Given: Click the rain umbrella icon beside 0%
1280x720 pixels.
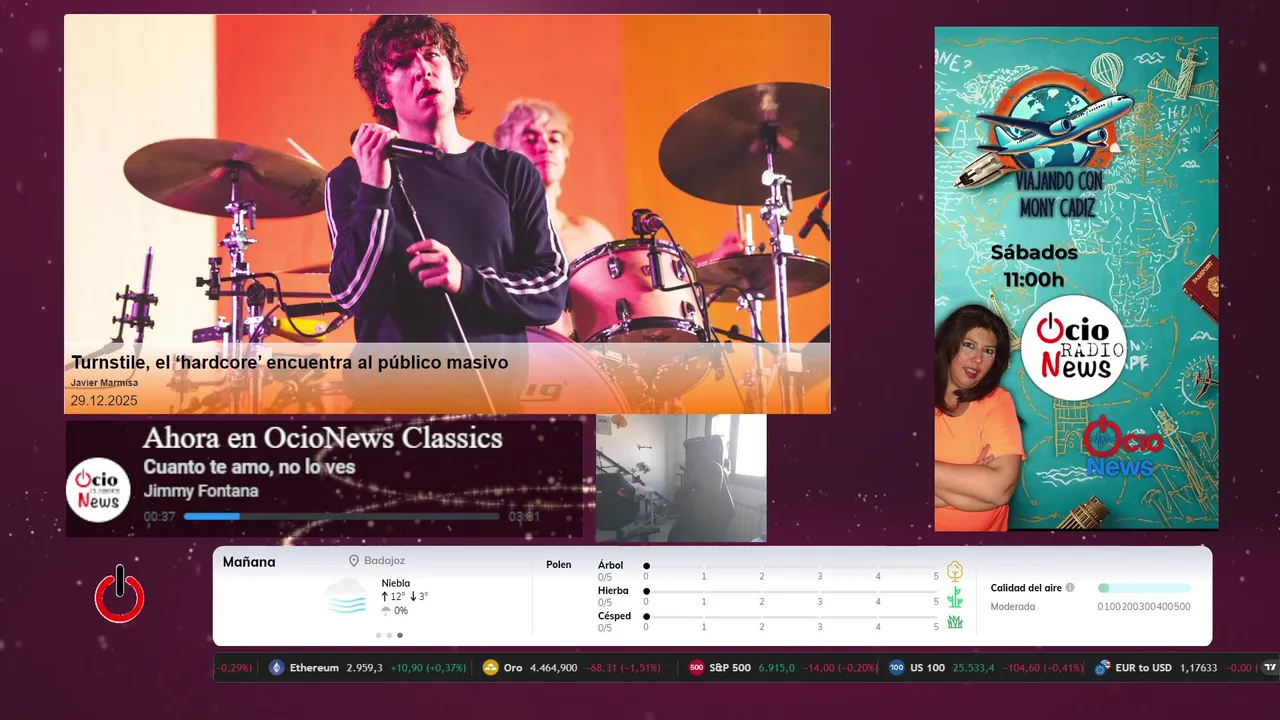Looking at the screenshot, I should 386,611.
